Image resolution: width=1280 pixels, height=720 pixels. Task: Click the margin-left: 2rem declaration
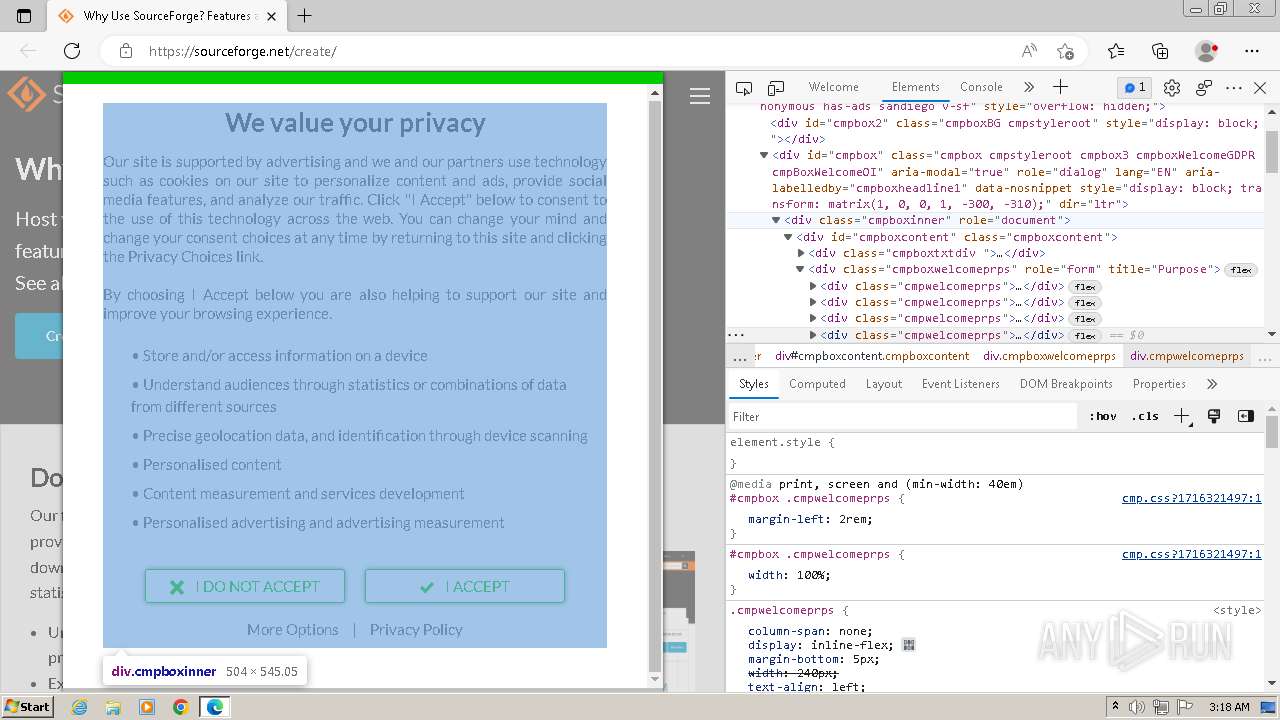coord(810,519)
